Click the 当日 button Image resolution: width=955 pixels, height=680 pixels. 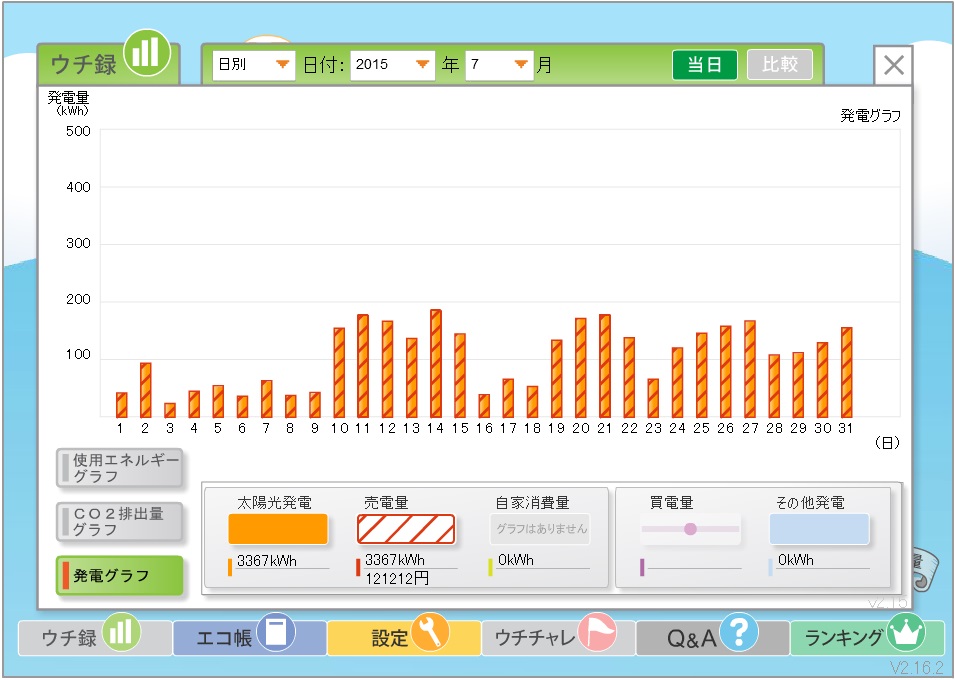tap(705, 65)
